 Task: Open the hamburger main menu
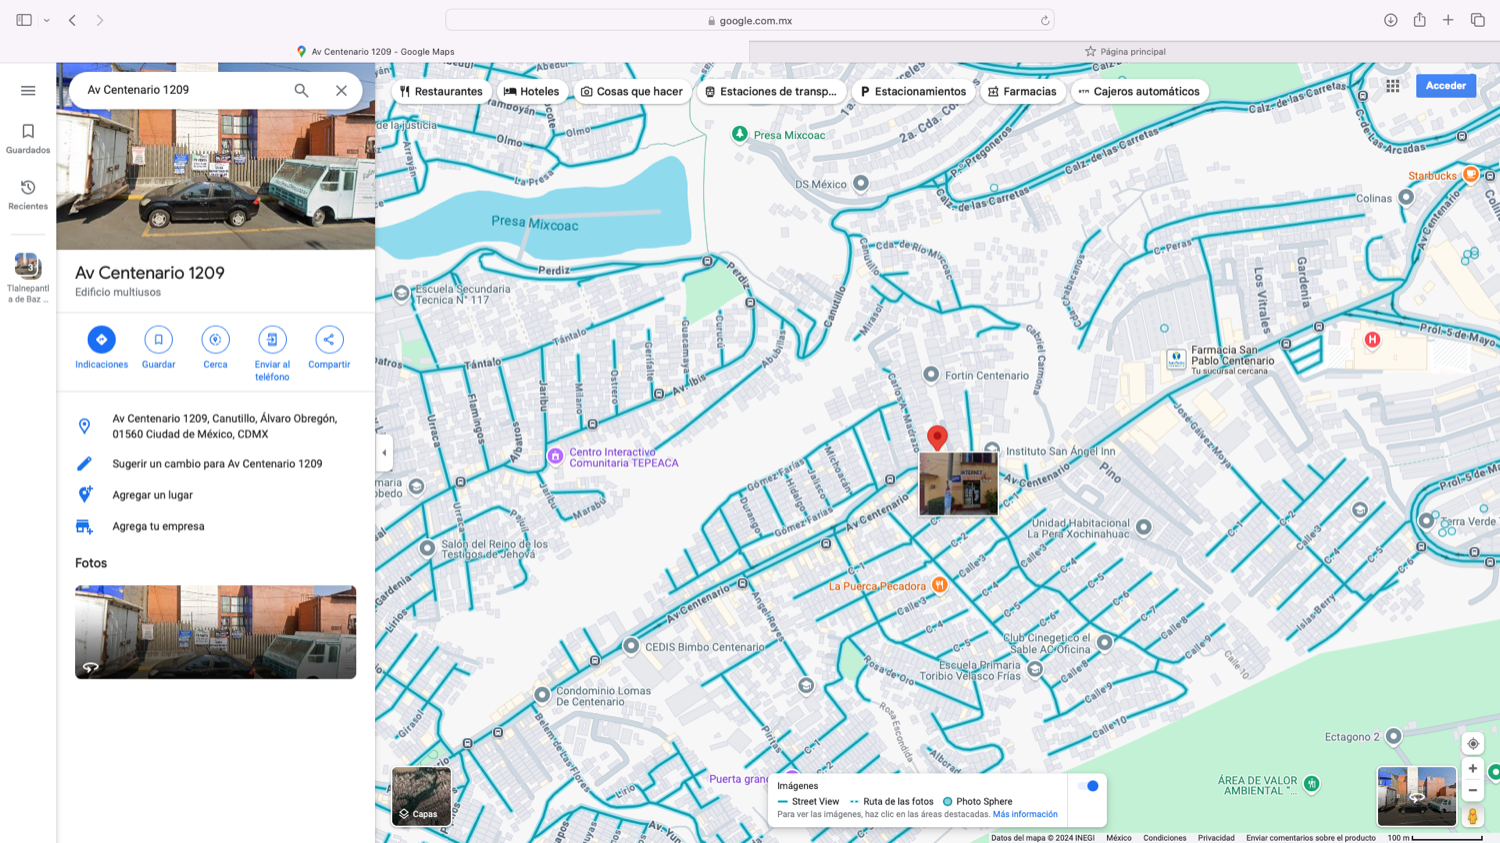tap(28, 90)
